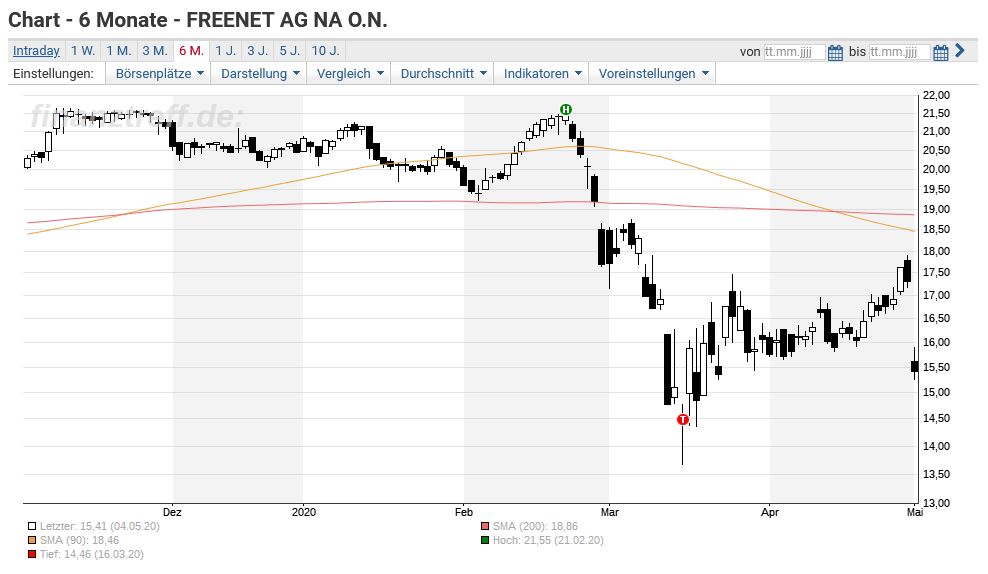Click 'Letzter: 15,41 (04.05.20)' legend text

coord(100,526)
